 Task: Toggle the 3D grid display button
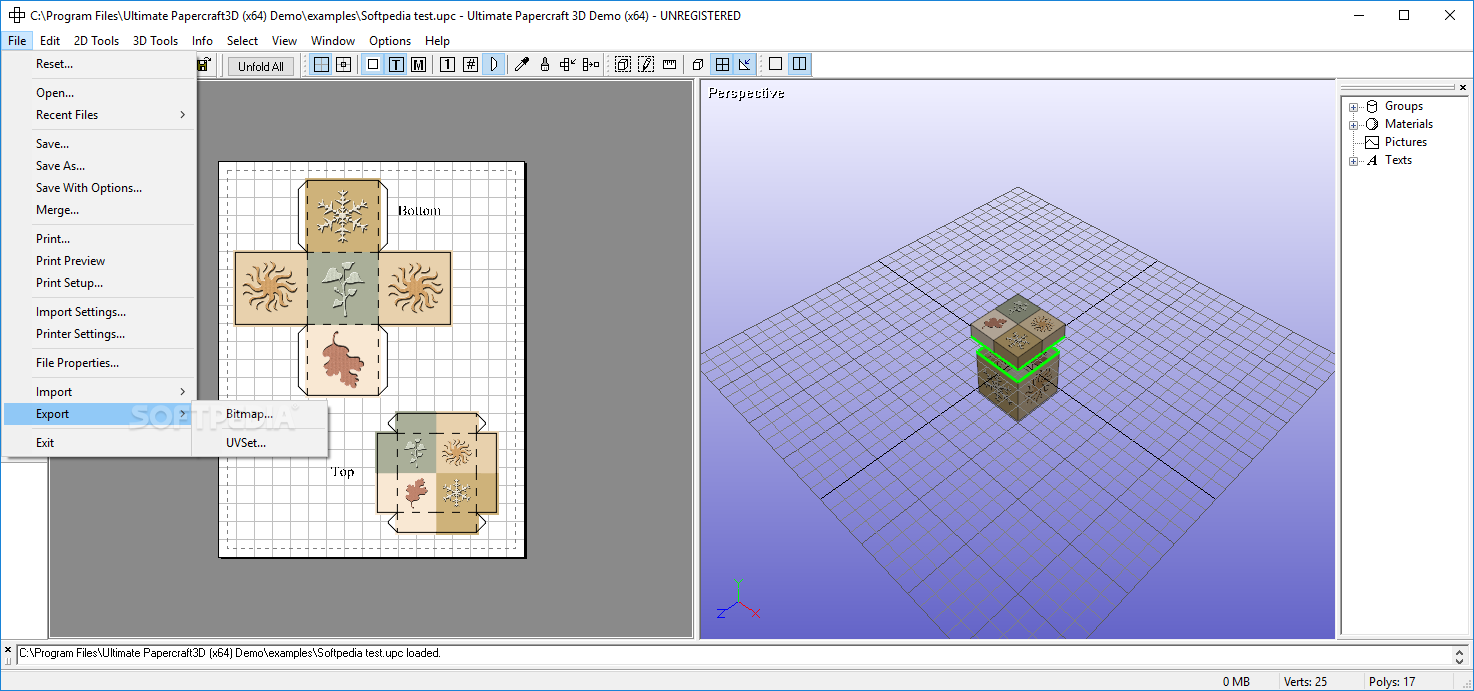pos(722,65)
